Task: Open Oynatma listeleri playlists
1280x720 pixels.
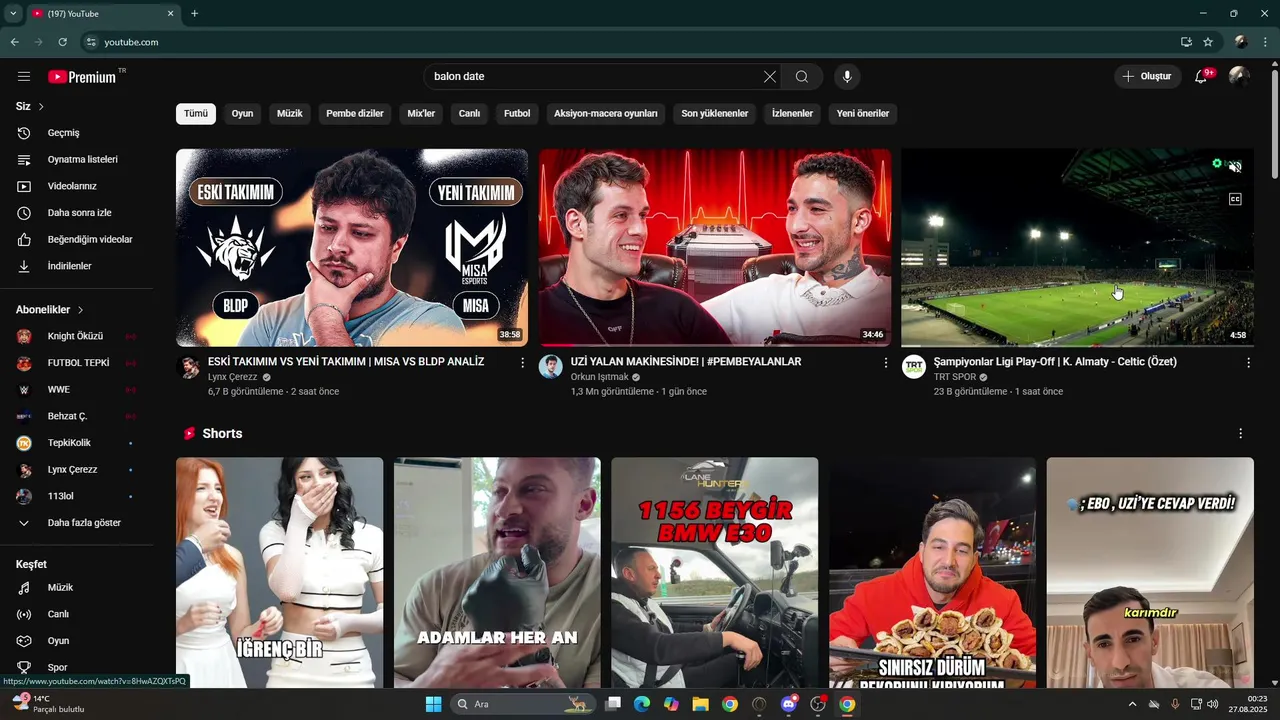Action: click(80, 159)
